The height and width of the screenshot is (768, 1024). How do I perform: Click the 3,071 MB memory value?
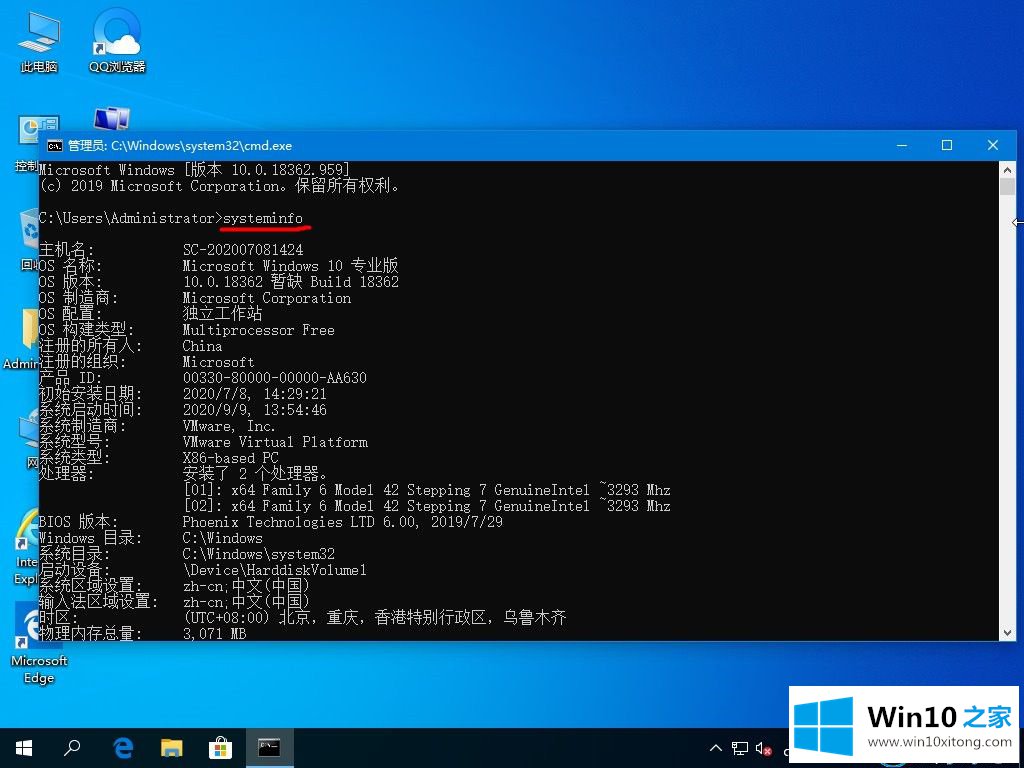215,633
